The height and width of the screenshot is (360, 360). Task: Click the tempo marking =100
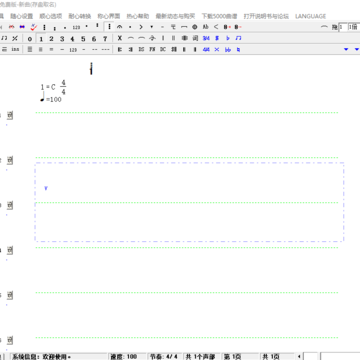click(x=51, y=98)
